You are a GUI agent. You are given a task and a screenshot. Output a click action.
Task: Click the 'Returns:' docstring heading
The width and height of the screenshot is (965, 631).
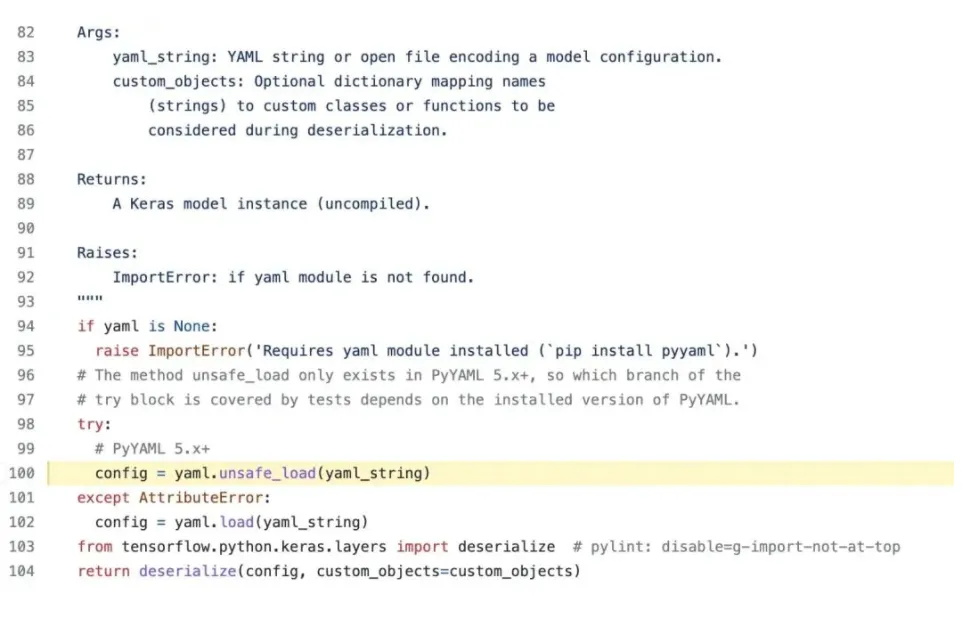coord(112,179)
